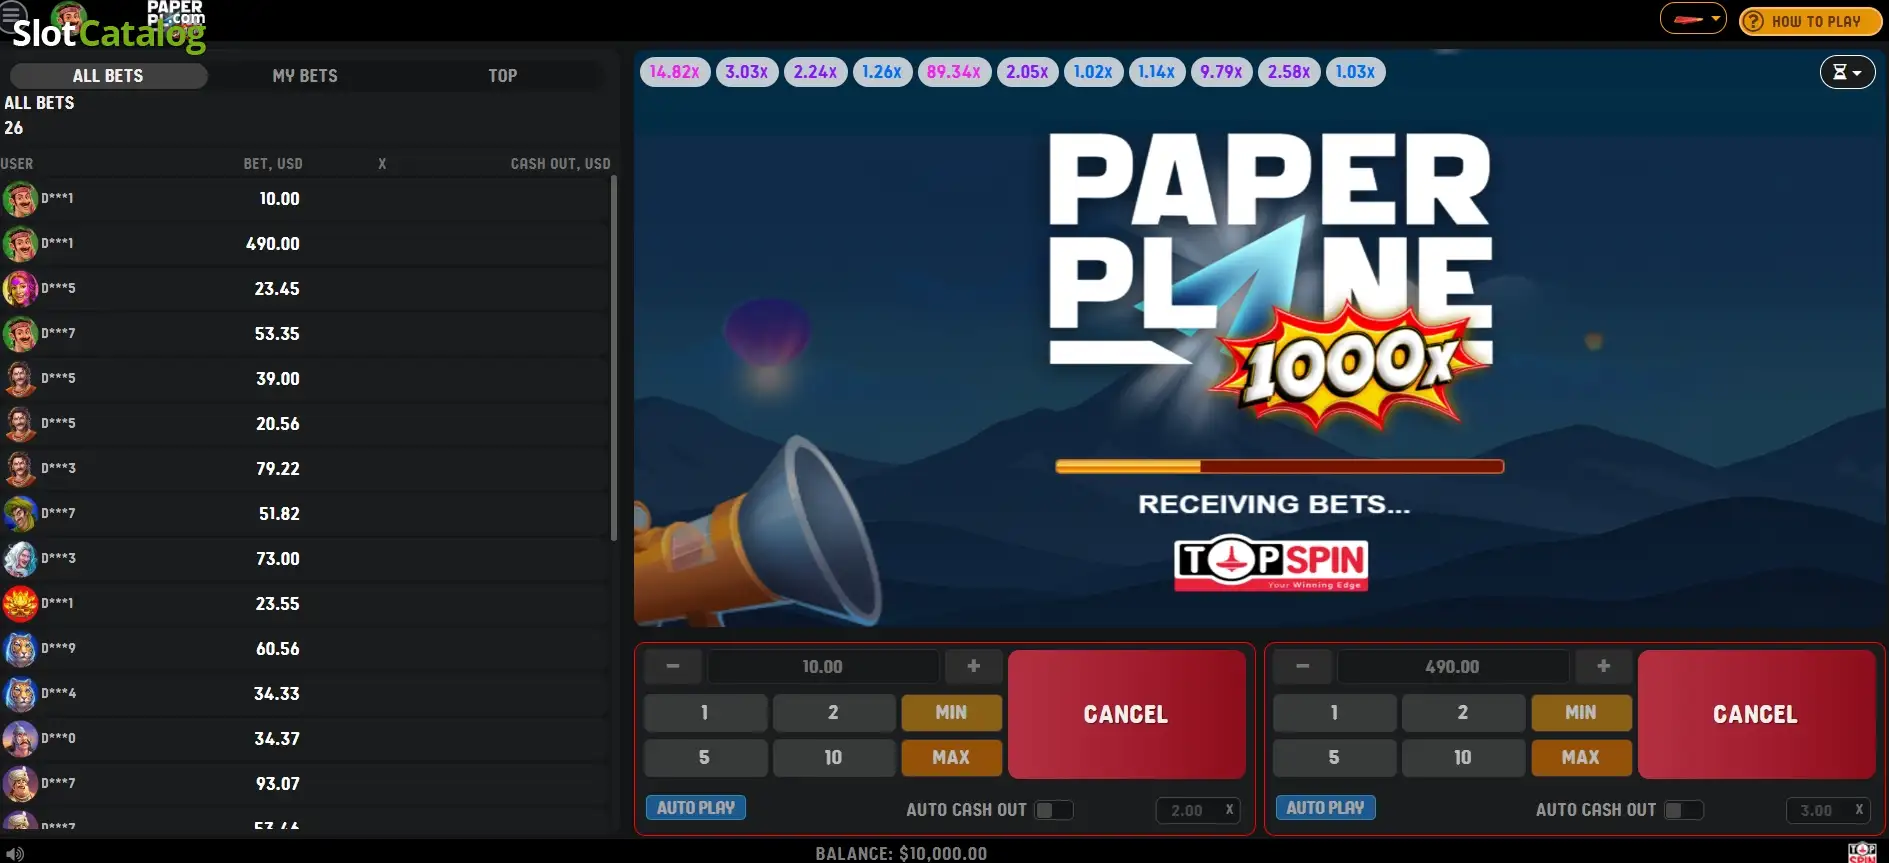1889x863 pixels.
Task: Set MAX bet in right panel
Action: tap(1581, 758)
